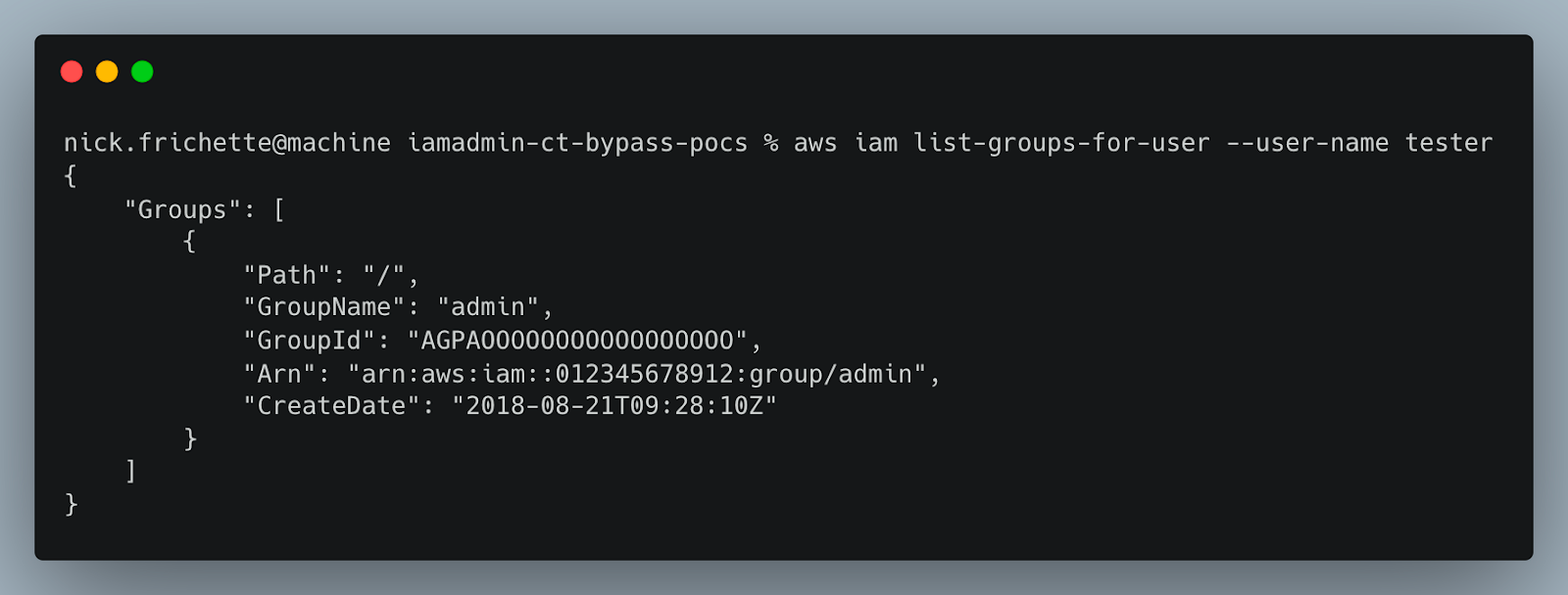The image size is (1568, 595).
Task: Click the tester username argument
Action: [1451, 143]
